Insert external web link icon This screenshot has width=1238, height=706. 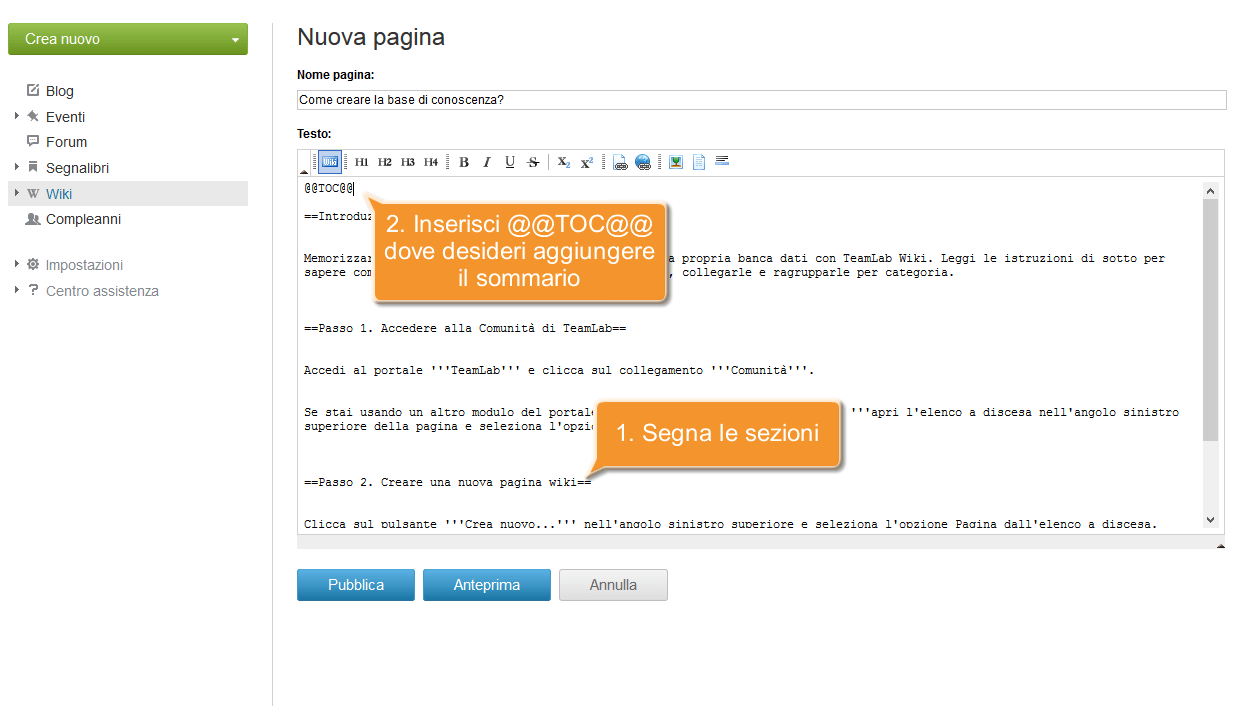coord(643,162)
